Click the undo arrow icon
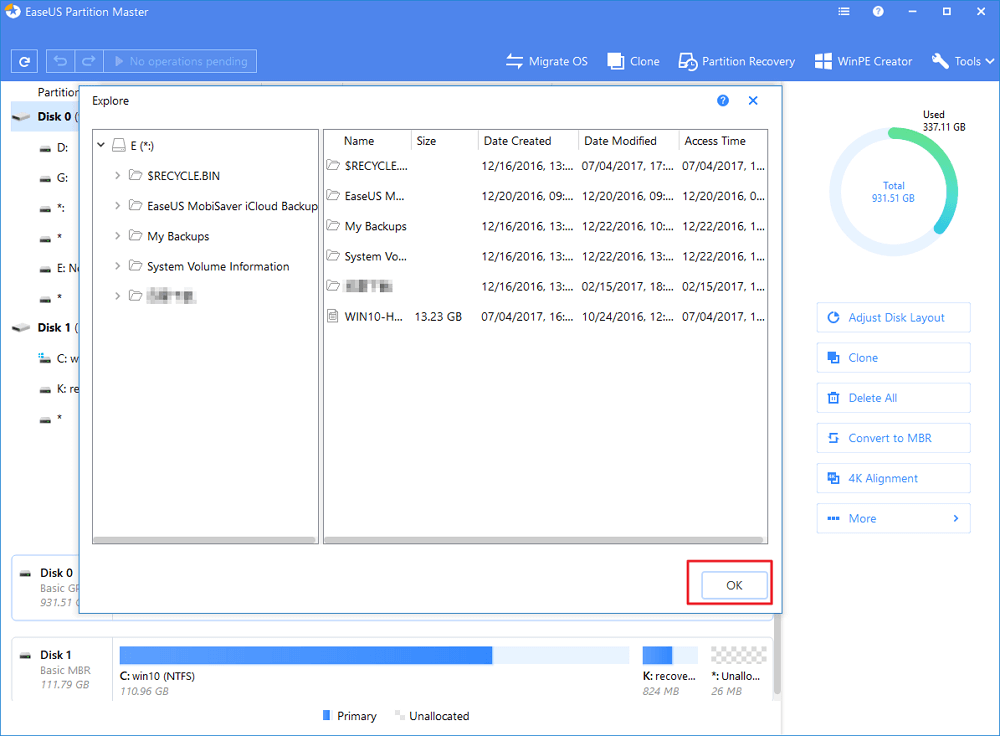The image size is (1000, 736). pyautogui.click(x=61, y=61)
